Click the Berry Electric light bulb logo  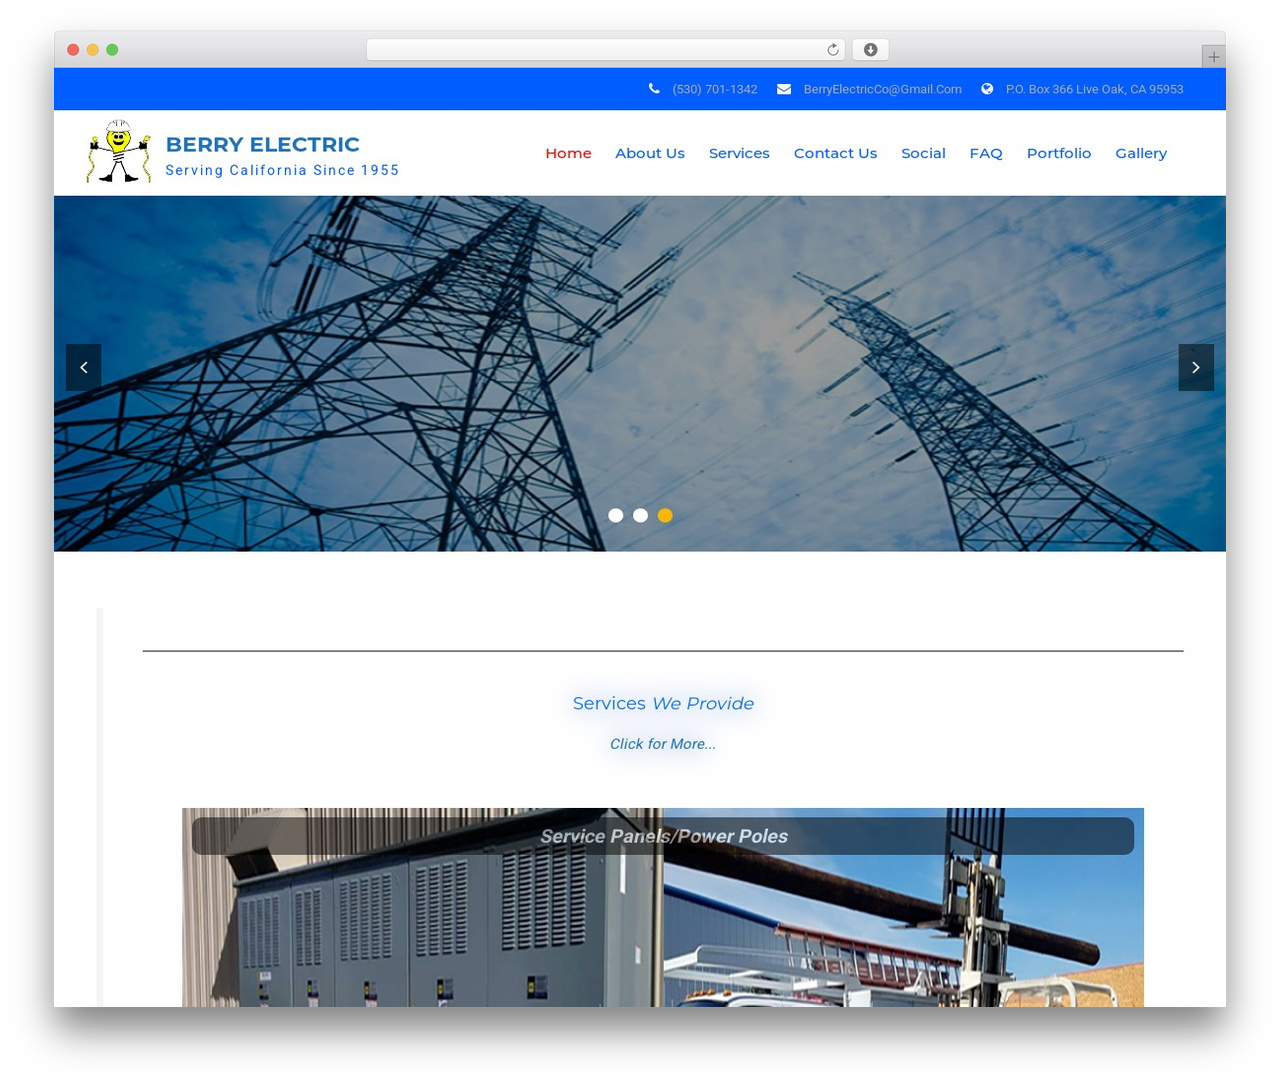click(x=119, y=152)
